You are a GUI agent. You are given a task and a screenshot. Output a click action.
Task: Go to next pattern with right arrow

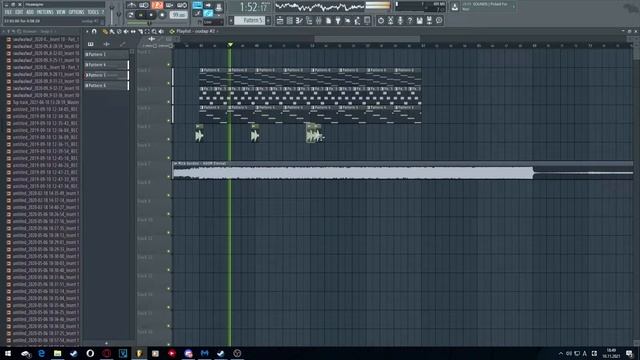click(x=268, y=20)
